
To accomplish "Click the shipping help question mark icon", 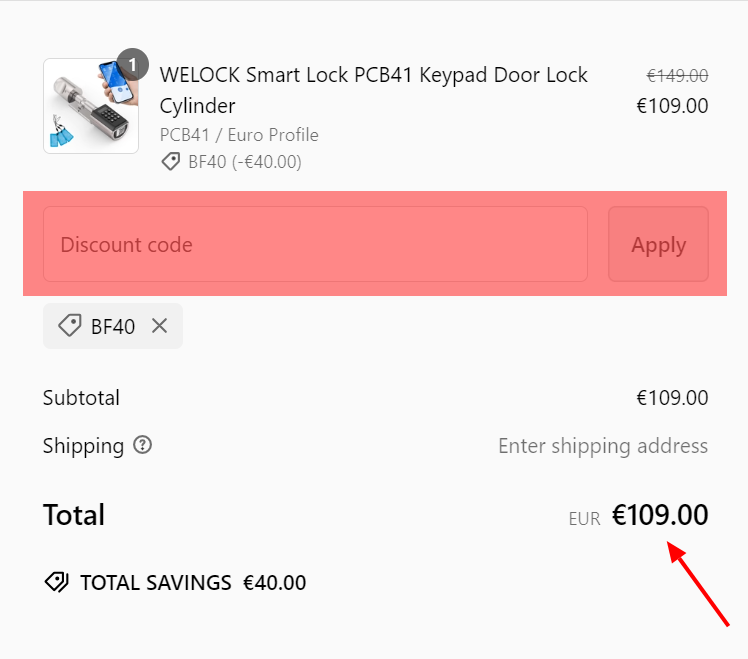I will (x=142, y=446).
